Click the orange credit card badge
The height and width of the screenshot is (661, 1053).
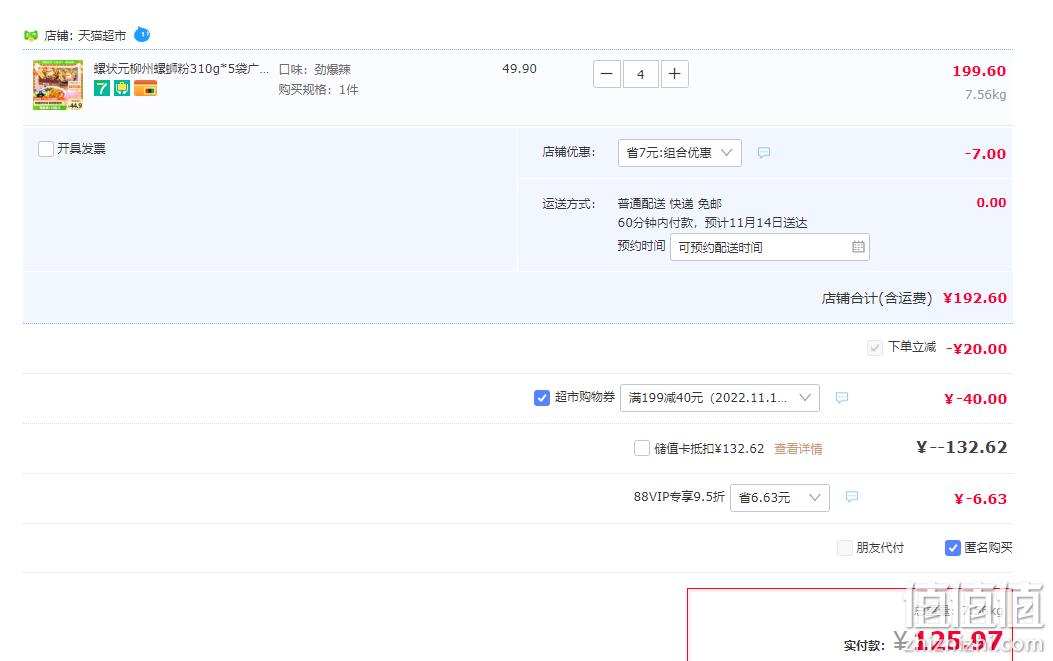[x=145, y=88]
